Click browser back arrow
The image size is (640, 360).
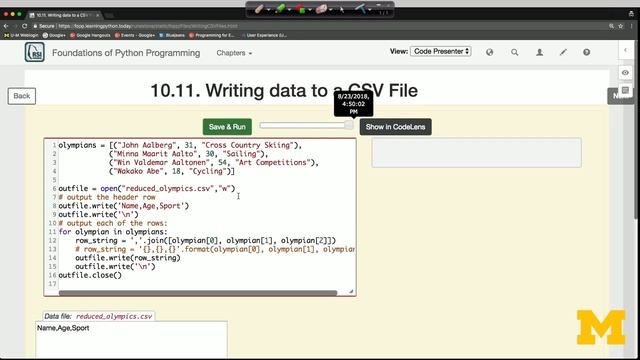pyautogui.click(x=6, y=26)
